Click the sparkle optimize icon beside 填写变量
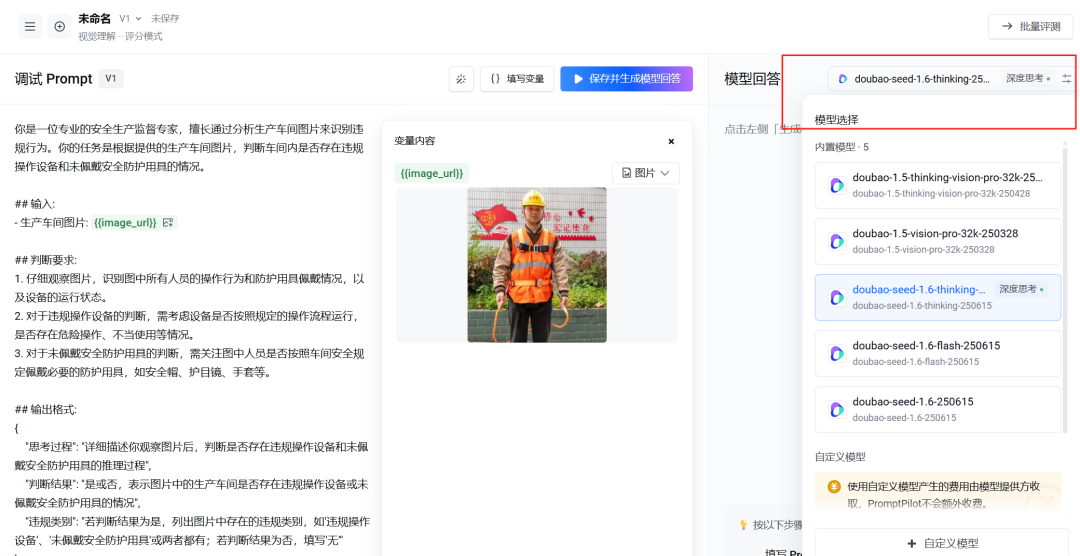Screen dimensions: 1080x556 [x=460, y=79]
